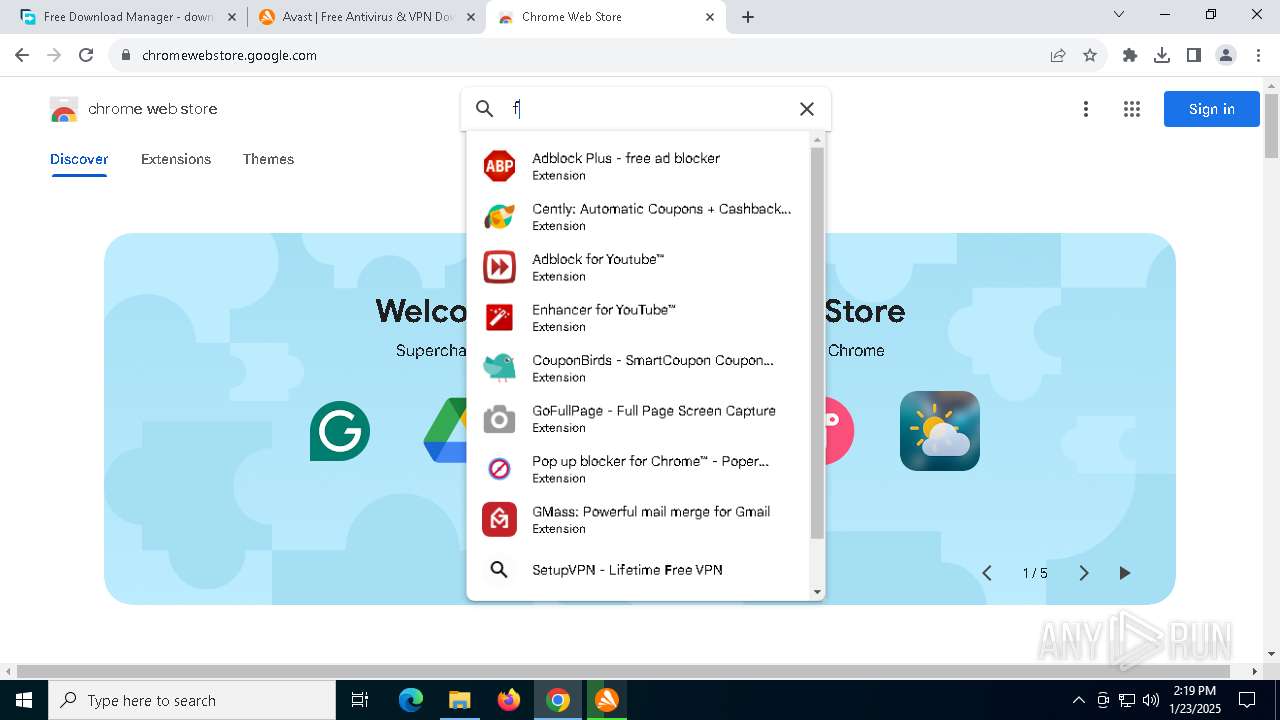Toggle the browser side panel icon
This screenshot has height=720, width=1280.
pyautogui.click(x=1194, y=55)
